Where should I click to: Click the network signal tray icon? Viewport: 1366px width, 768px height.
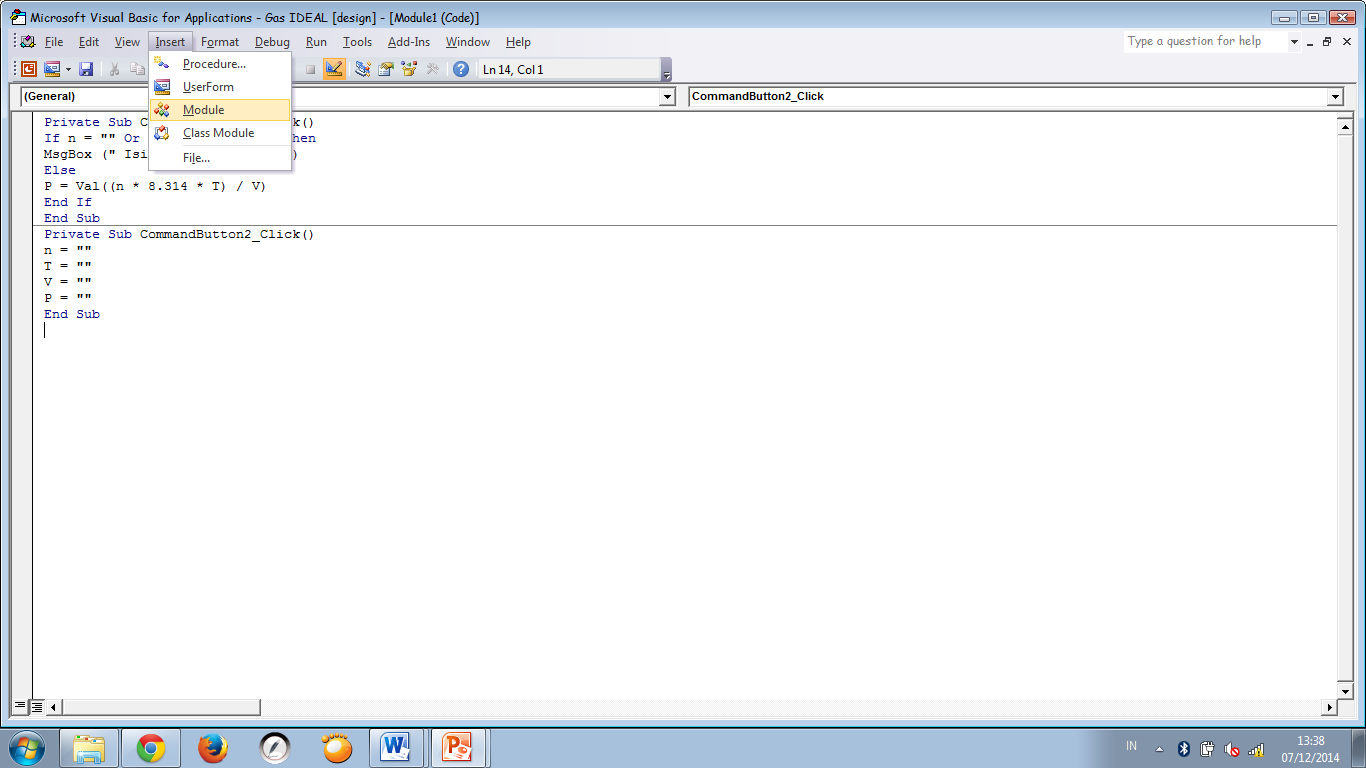(x=1257, y=749)
